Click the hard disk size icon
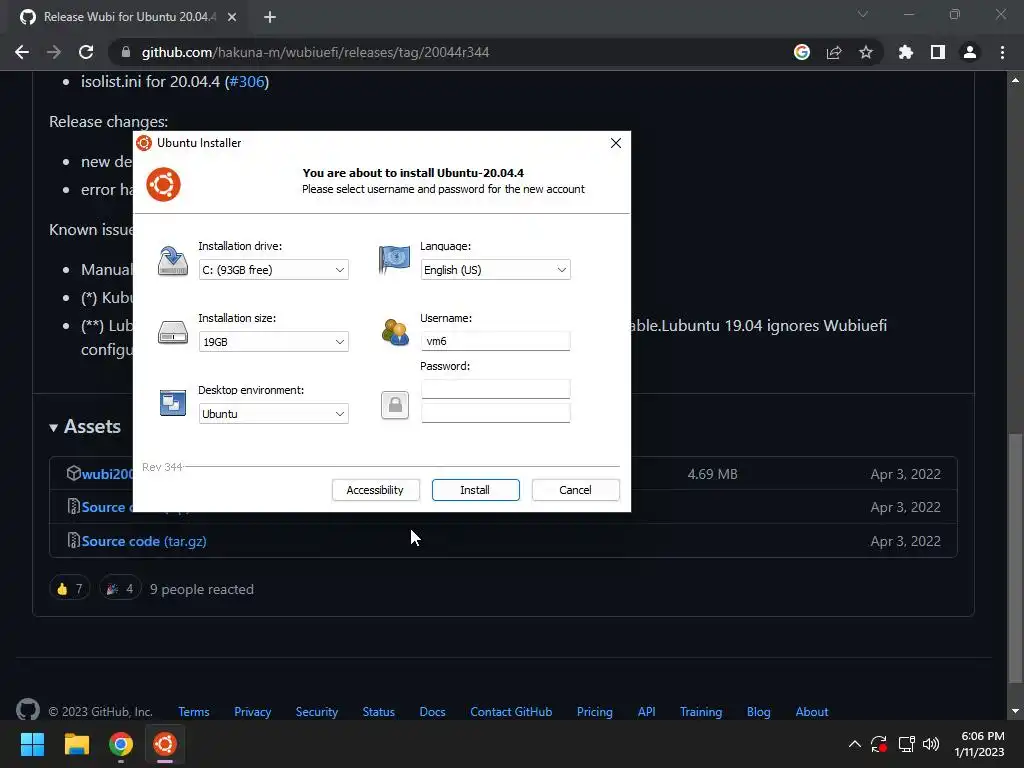 [172, 332]
